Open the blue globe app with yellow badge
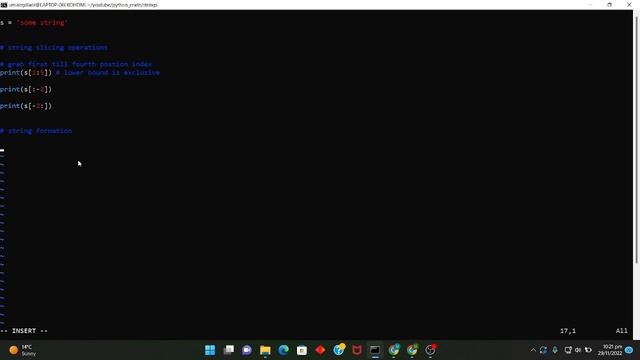This screenshot has width=640, height=360. pyautogui.click(x=339, y=349)
